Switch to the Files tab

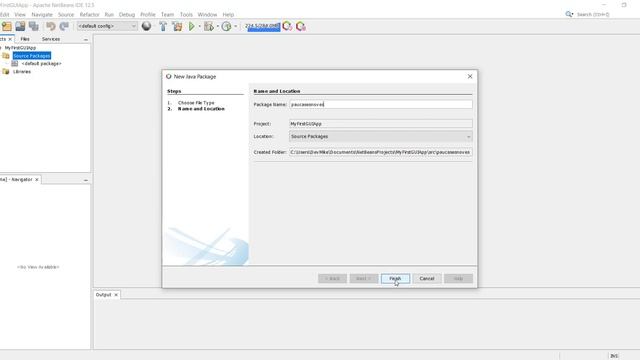(x=25, y=39)
